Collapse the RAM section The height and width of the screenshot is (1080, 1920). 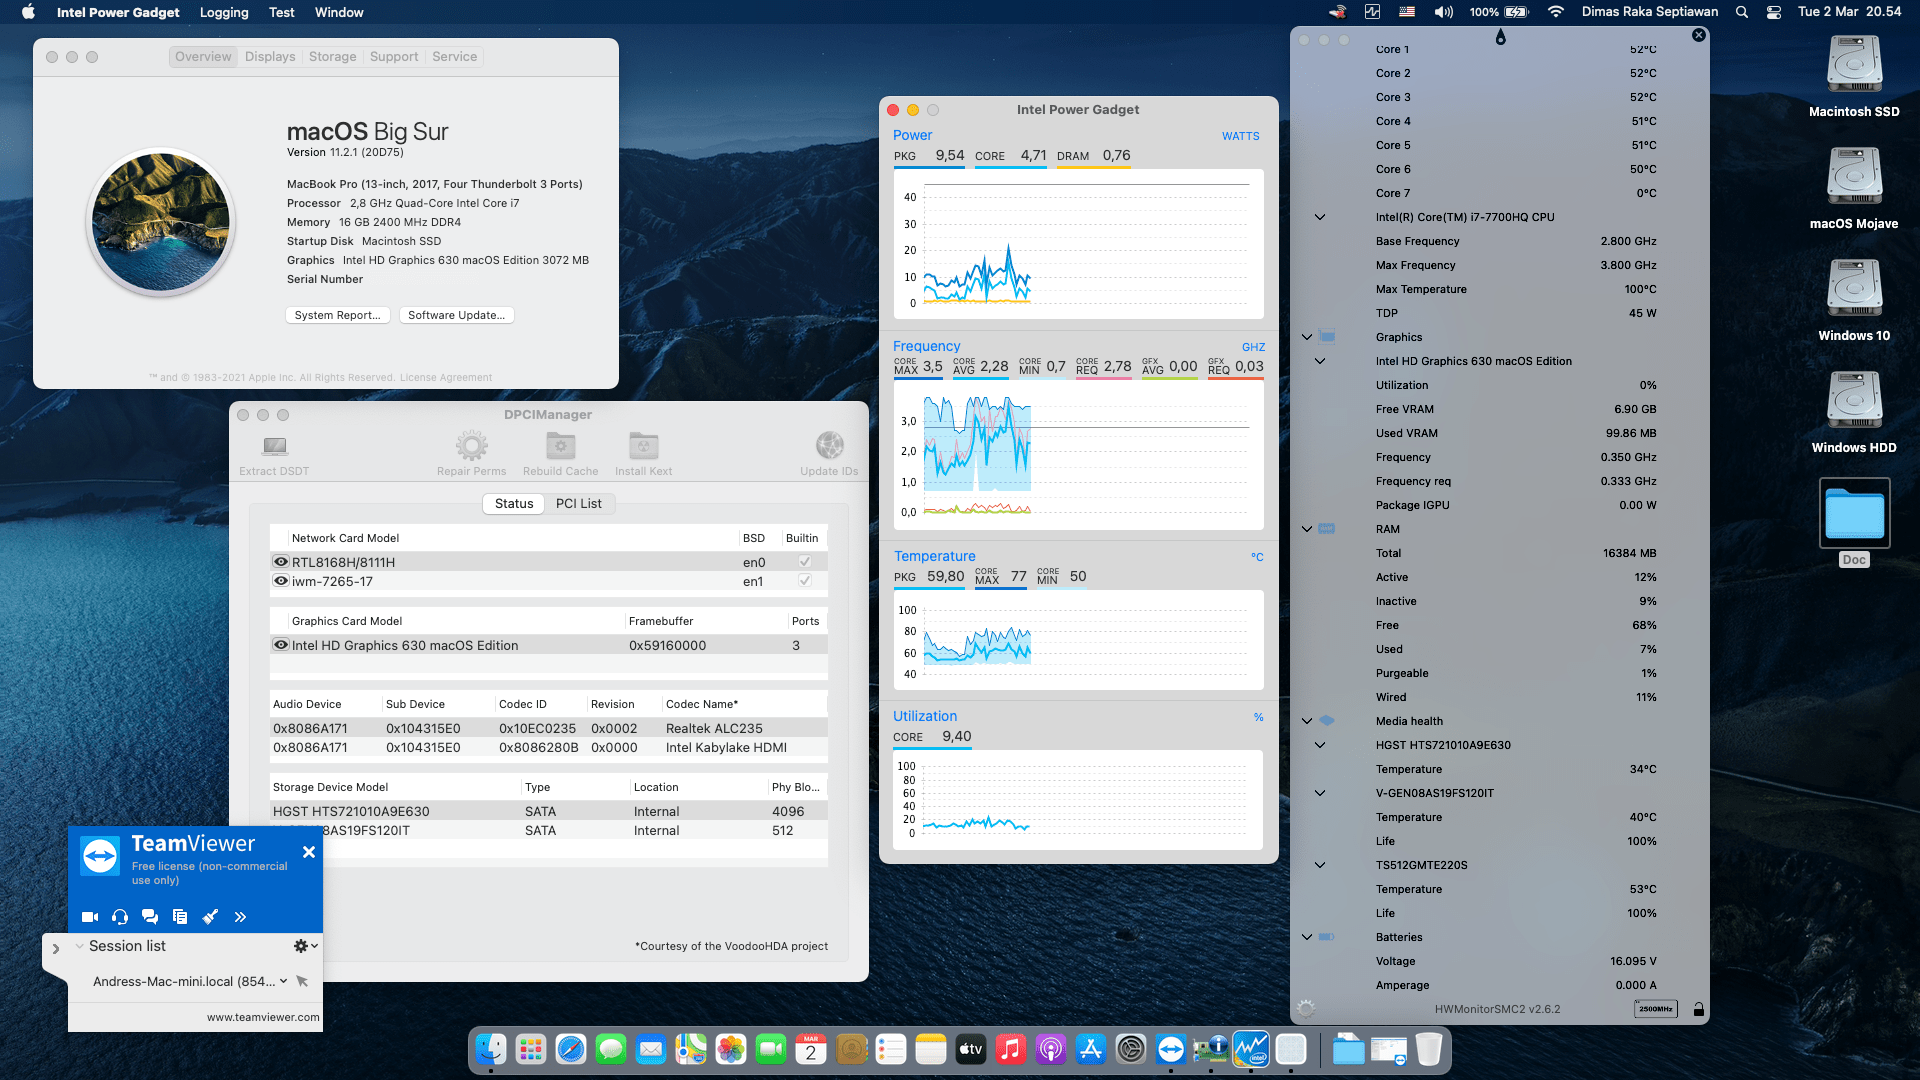pos(1307,529)
